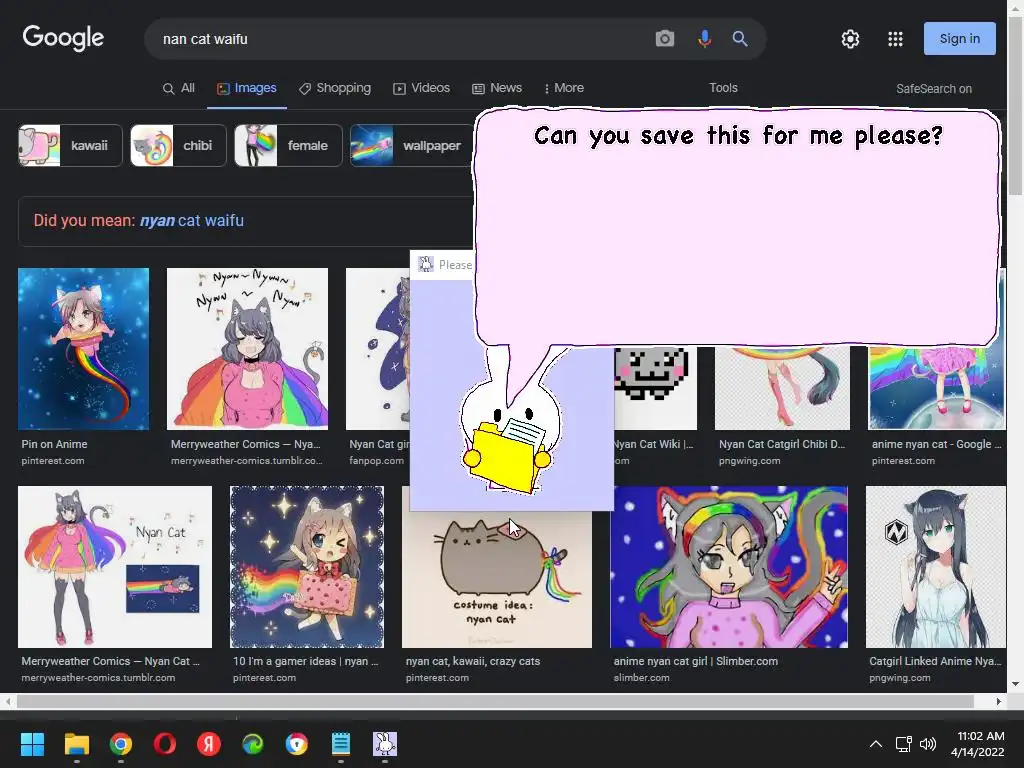
Task: Open the bunny app in the taskbar
Action: (x=385, y=744)
